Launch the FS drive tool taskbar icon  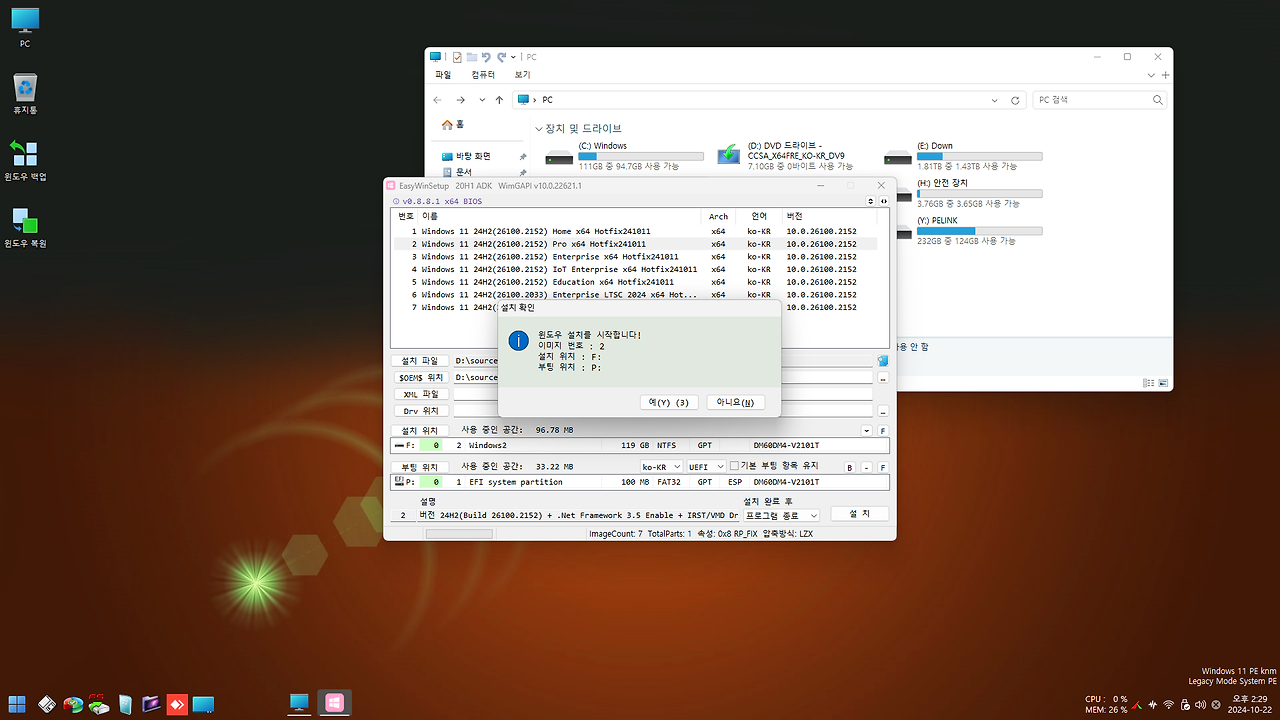click(x=98, y=704)
